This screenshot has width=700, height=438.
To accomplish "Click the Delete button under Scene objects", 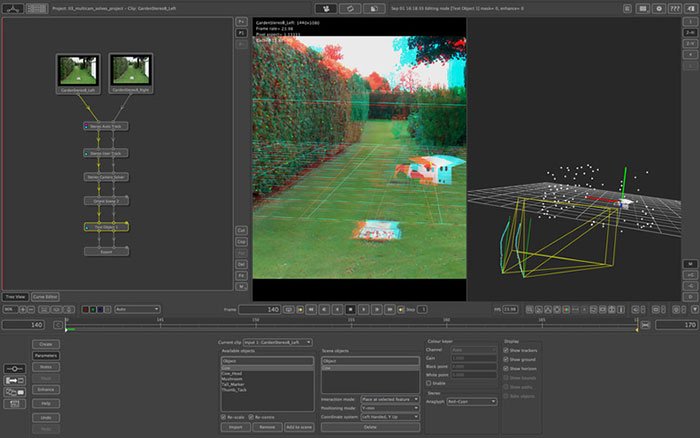I will point(370,427).
